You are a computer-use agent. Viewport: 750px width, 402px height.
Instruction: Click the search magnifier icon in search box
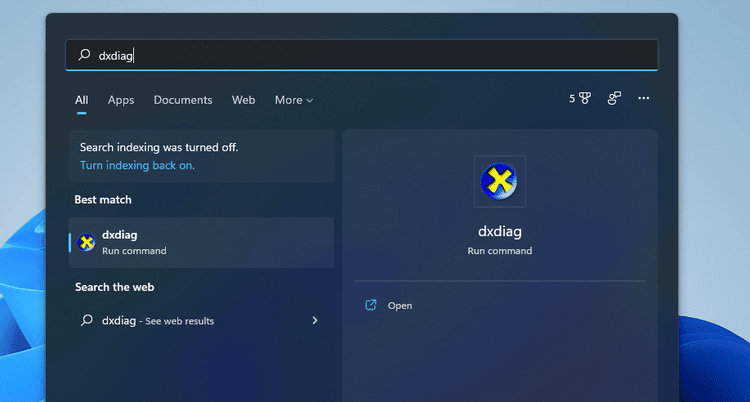pos(84,55)
